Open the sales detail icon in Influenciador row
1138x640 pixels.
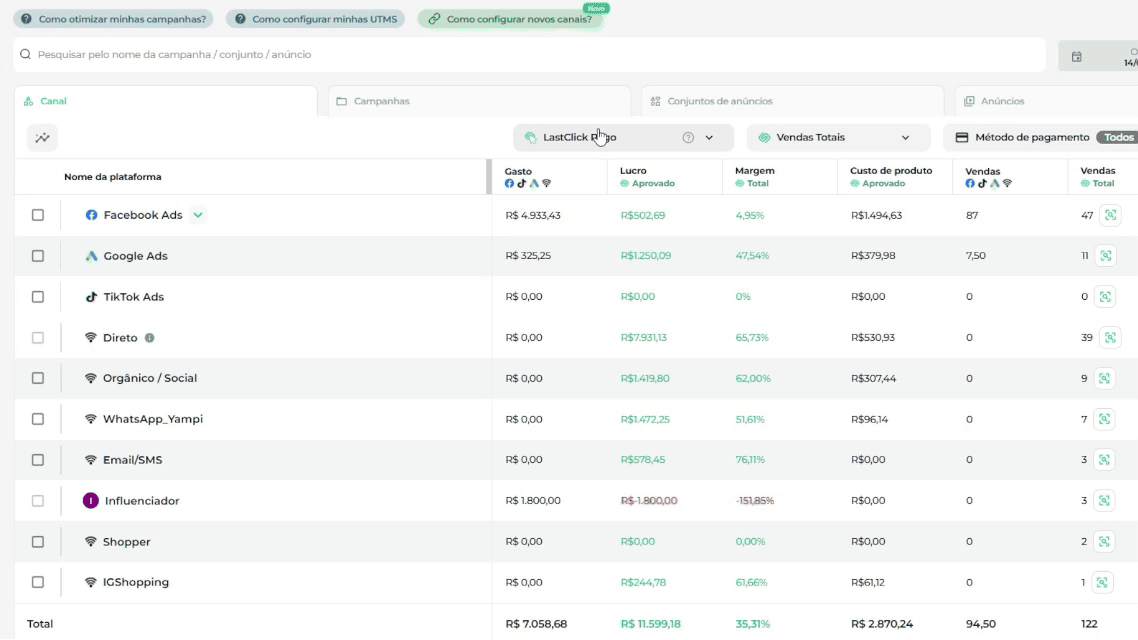click(1105, 501)
